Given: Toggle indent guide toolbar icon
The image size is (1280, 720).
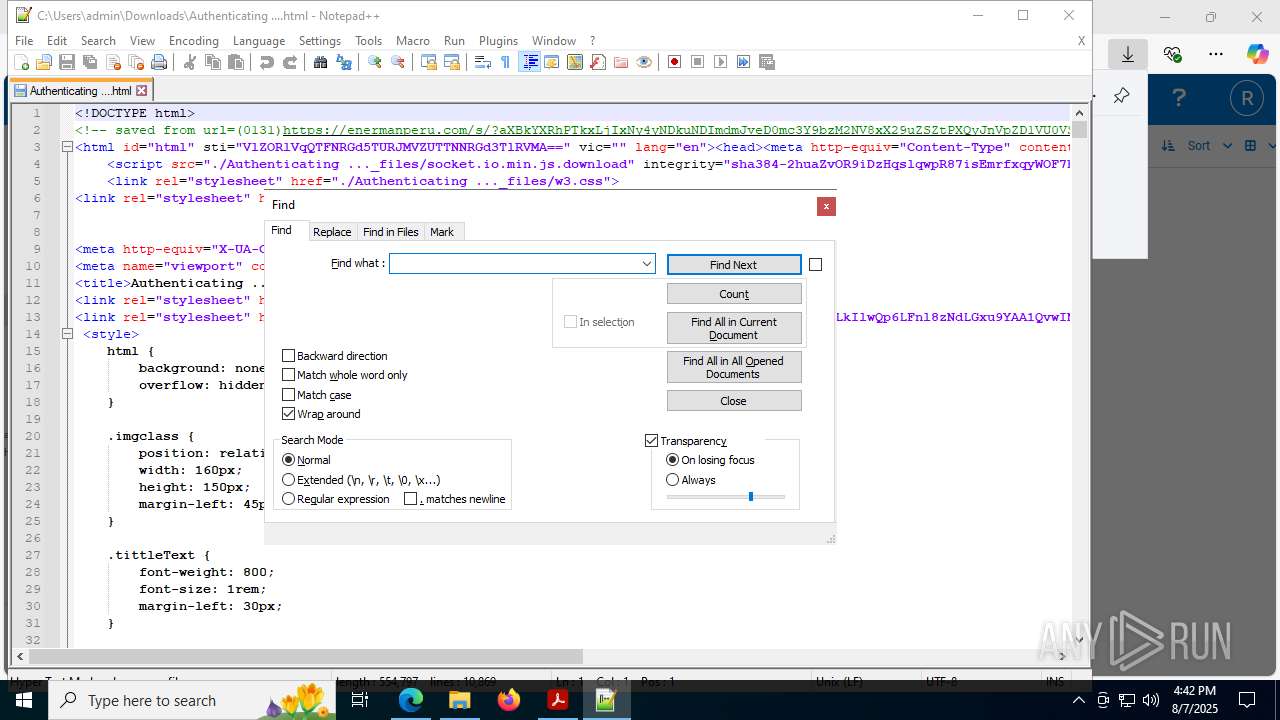Looking at the screenshot, I should 530,62.
